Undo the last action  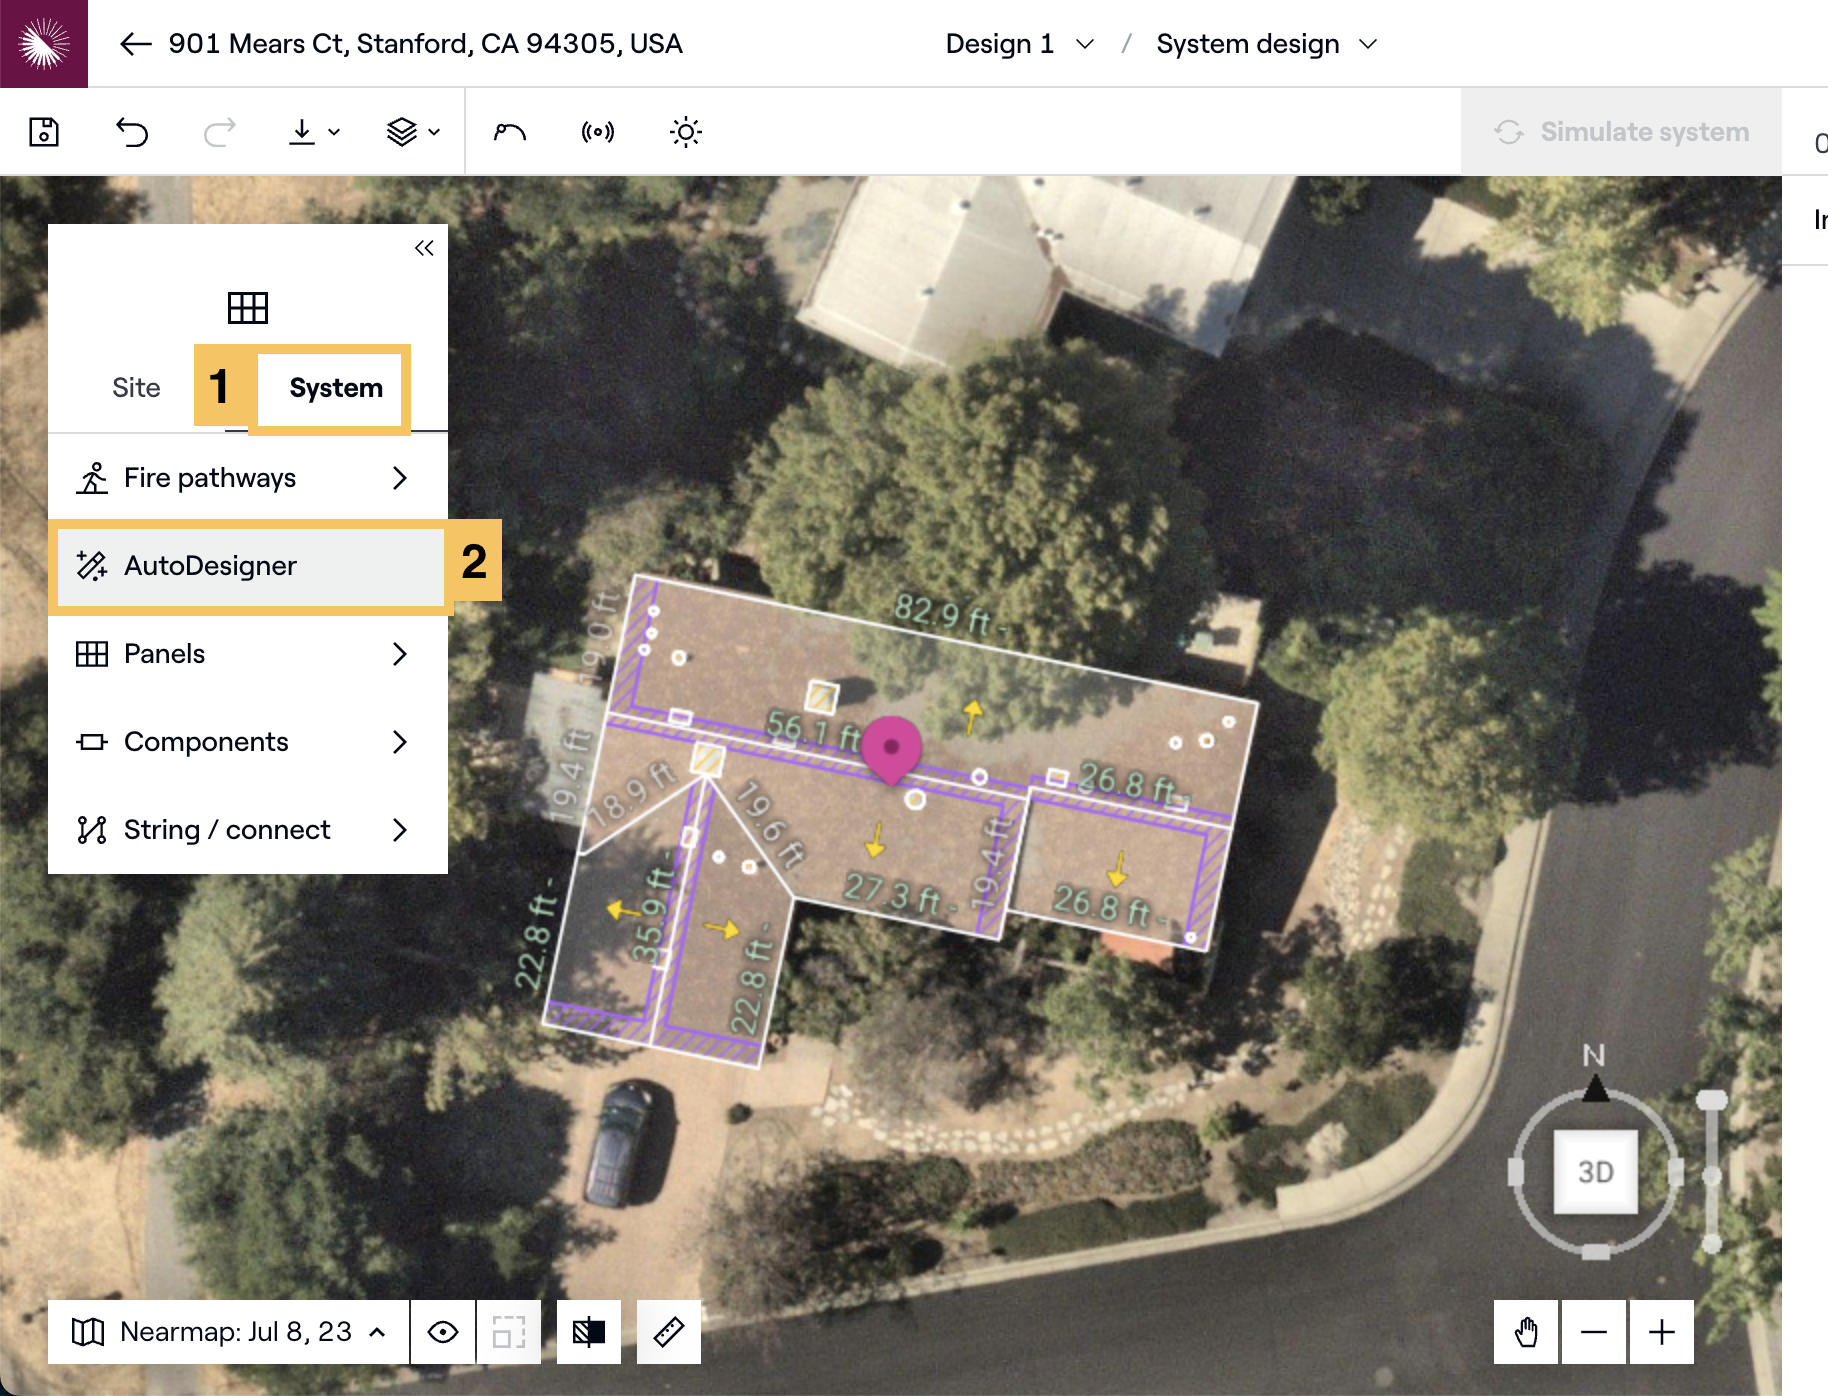[x=132, y=132]
